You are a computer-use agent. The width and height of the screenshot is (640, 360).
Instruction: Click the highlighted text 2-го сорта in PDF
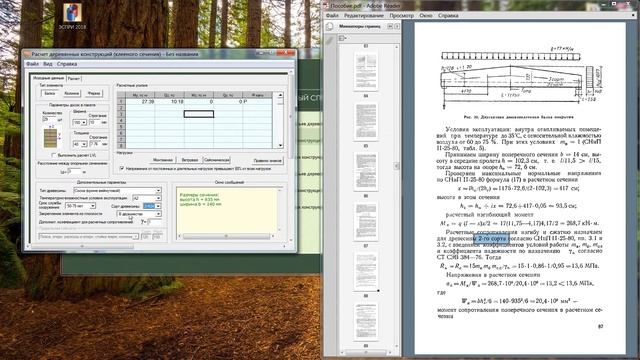tap(491, 238)
